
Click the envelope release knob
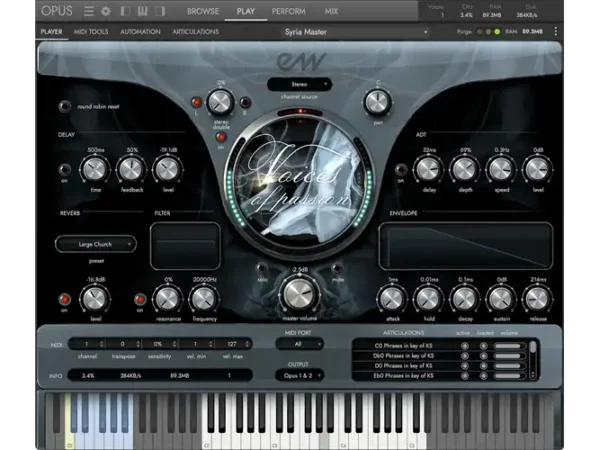coord(537,299)
